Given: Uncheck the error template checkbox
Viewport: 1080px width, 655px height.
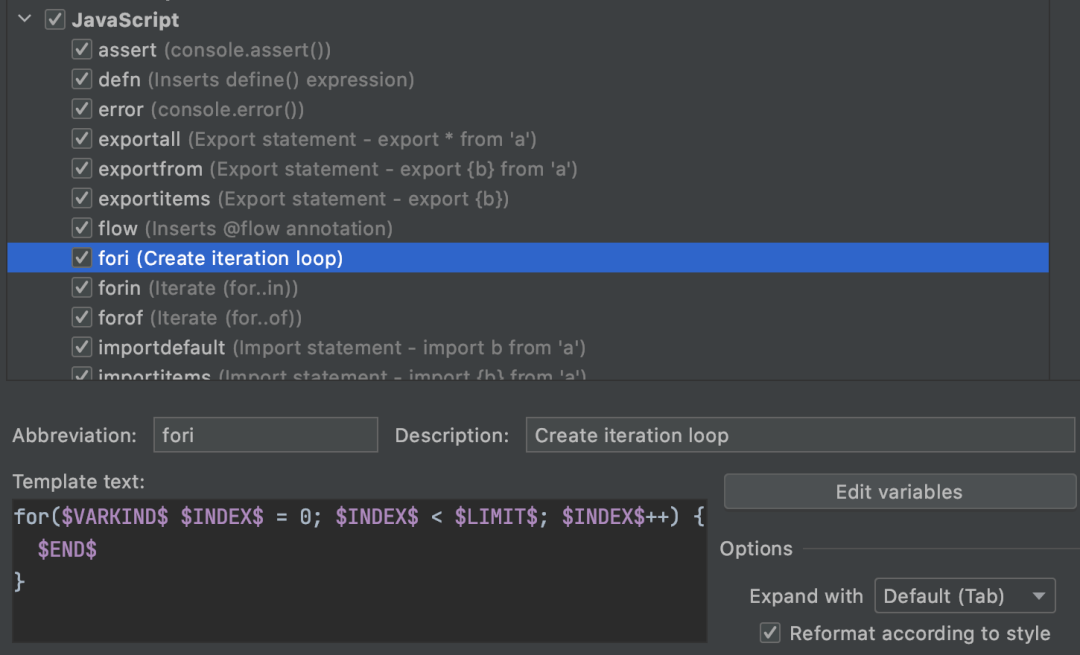Looking at the screenshot, I should tap(82, 110).
